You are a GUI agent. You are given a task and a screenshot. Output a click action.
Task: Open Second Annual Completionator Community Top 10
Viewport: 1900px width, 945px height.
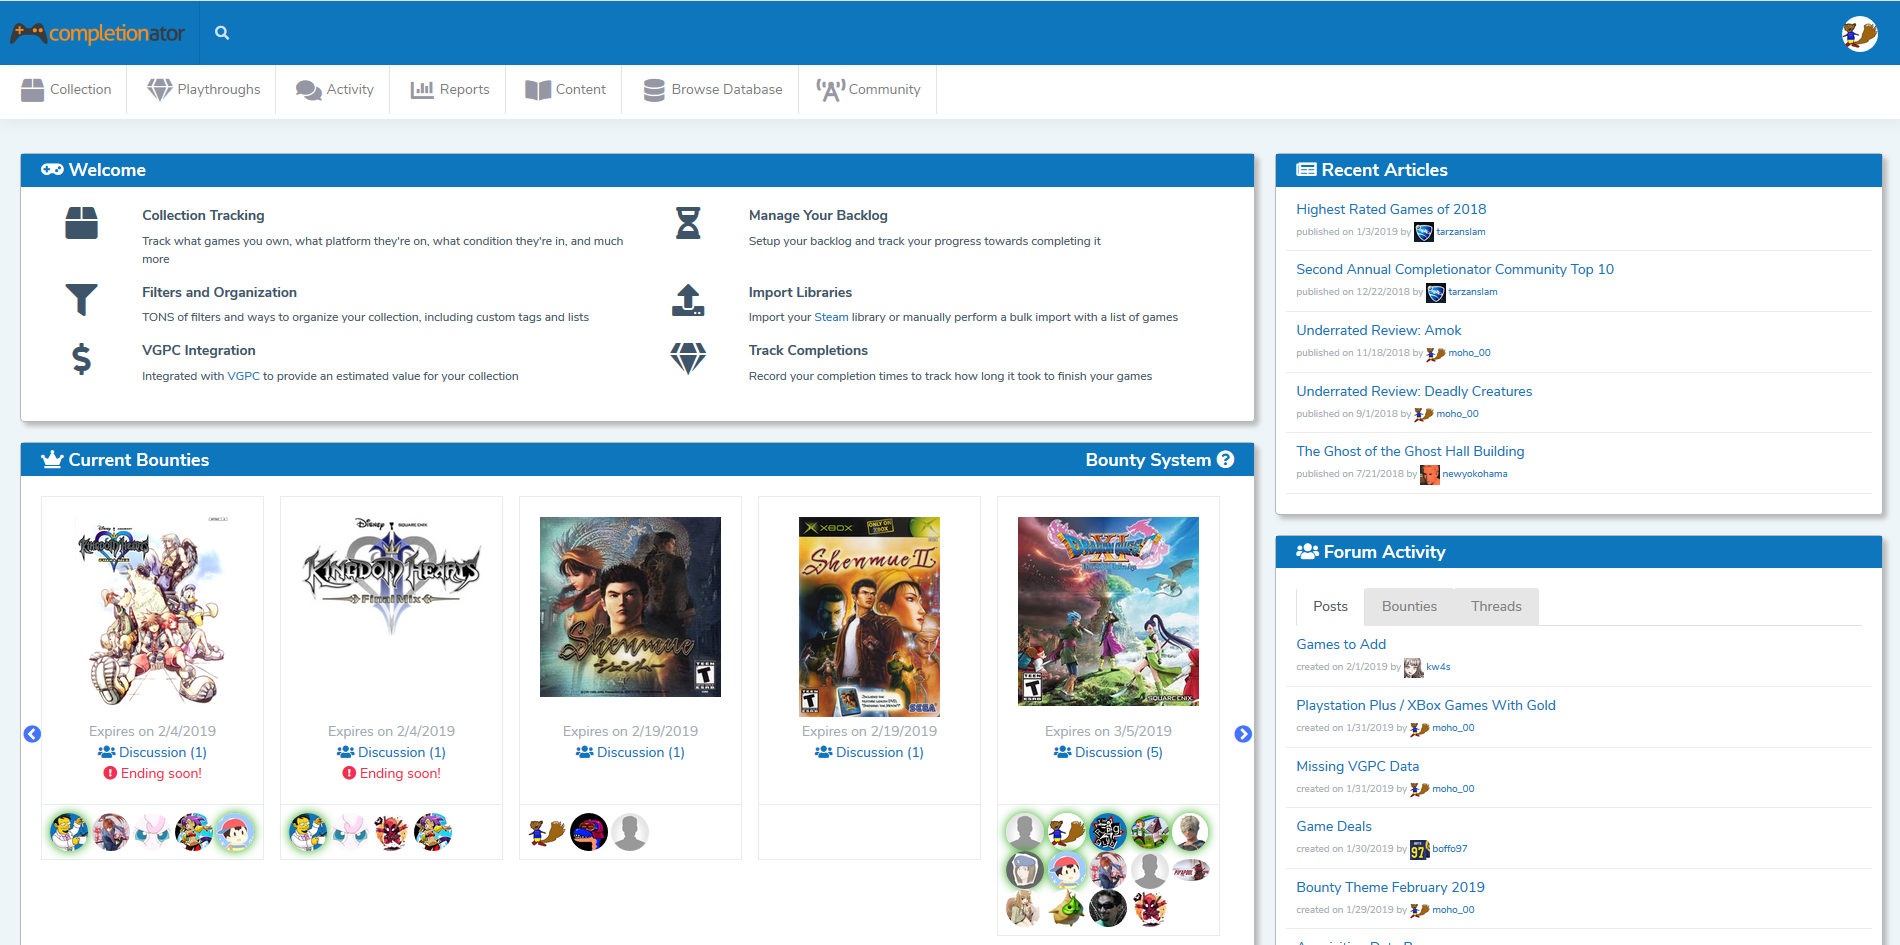[x=1455, y=270]
